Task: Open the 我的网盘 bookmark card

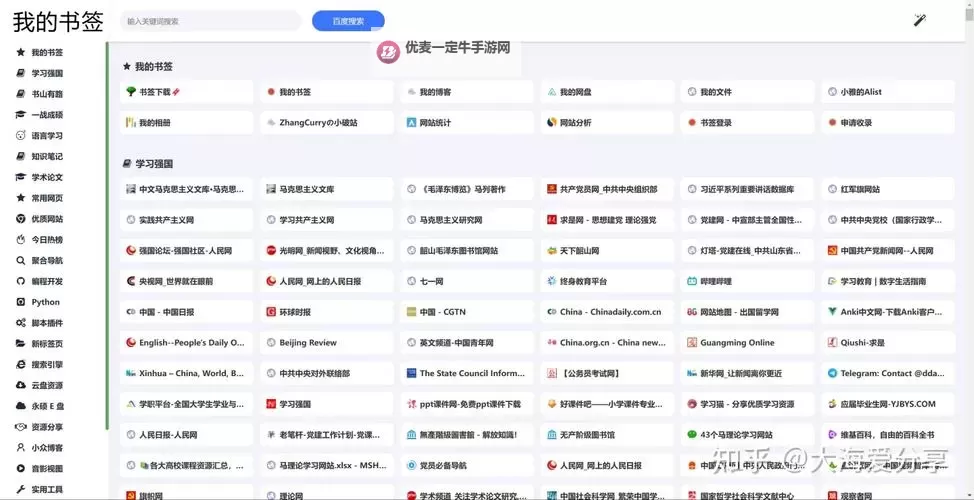Action: [x=608, y=92]
